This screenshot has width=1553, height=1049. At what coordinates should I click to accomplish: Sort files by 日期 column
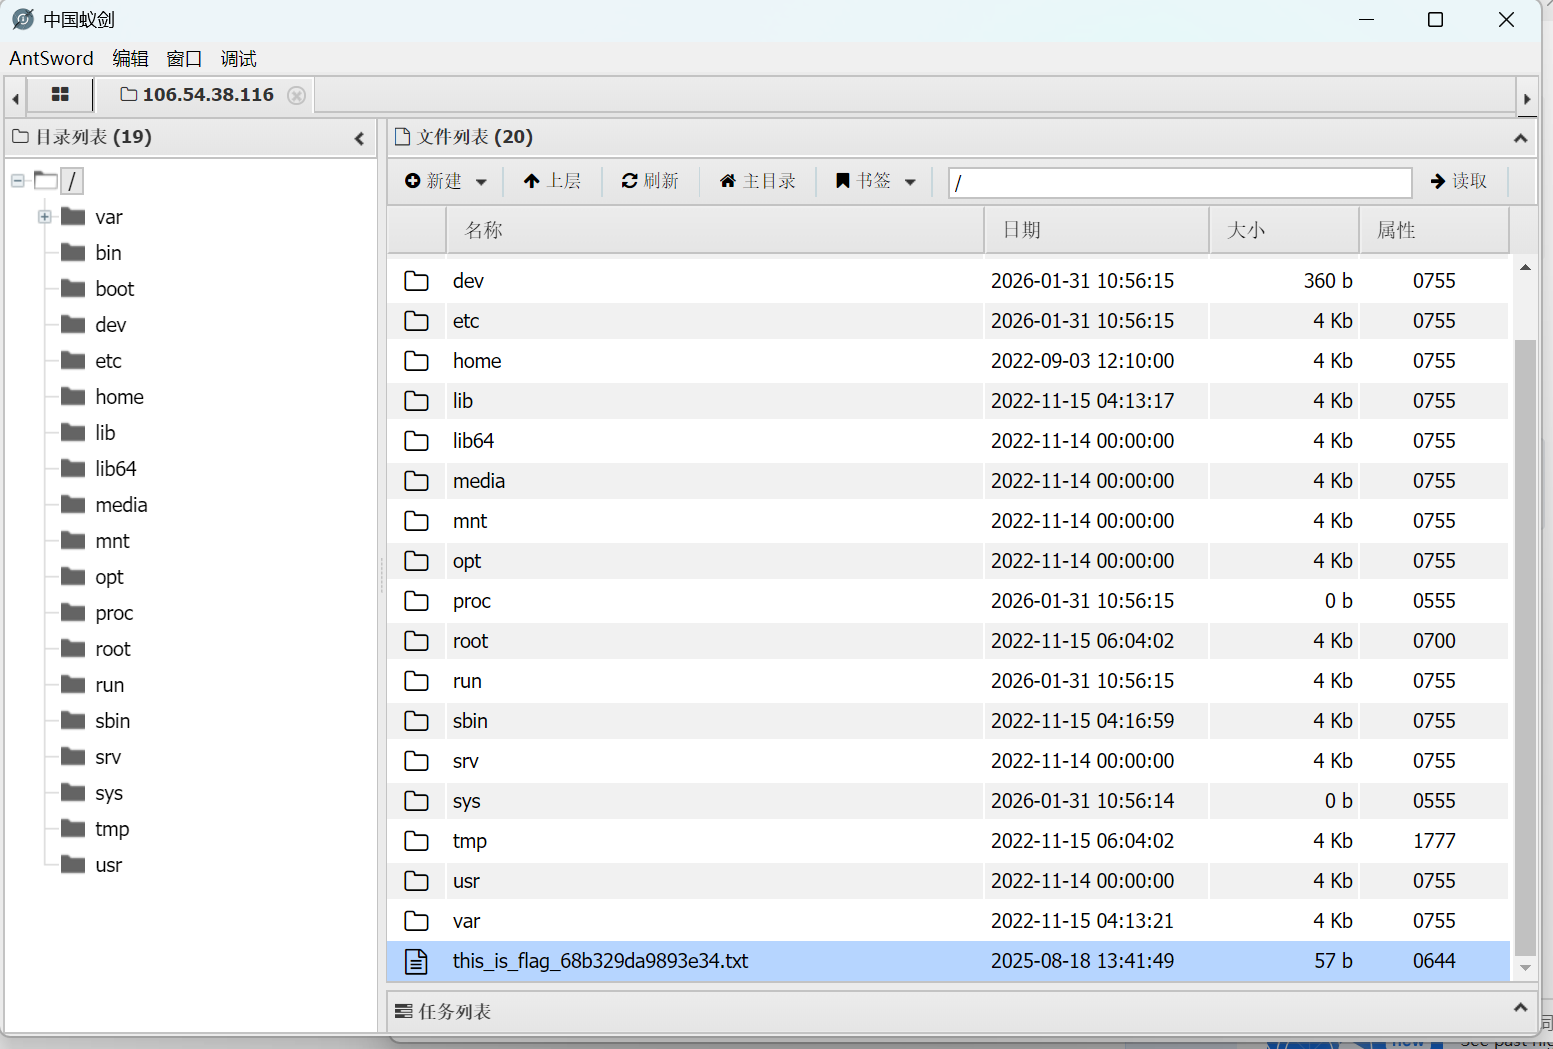tap(1097, 230)
